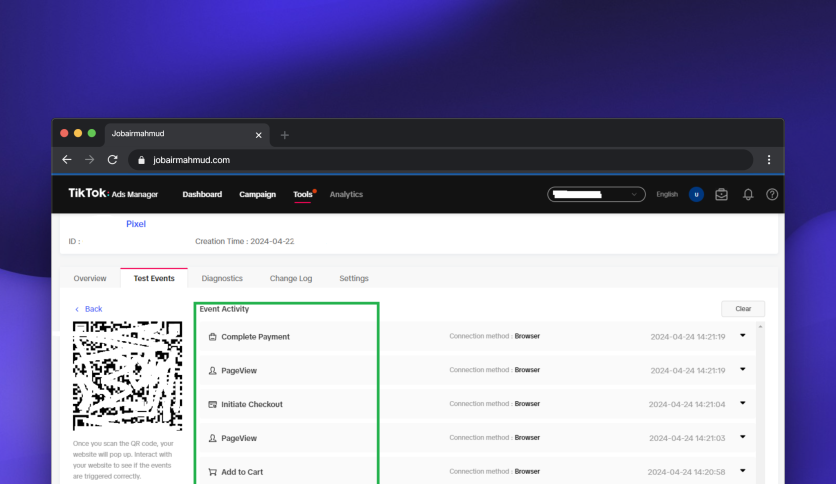Viewport: 836px width, 484px height.
Task: Click Creation Time 2024-04-22 text
Action: click(x=245, y=241)
